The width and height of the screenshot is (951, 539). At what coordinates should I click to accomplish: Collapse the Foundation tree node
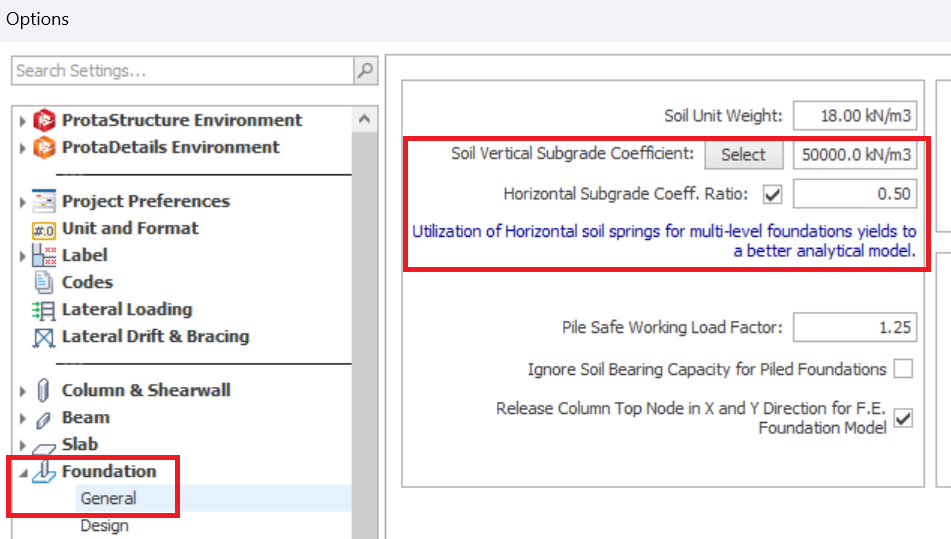[24, 472]
